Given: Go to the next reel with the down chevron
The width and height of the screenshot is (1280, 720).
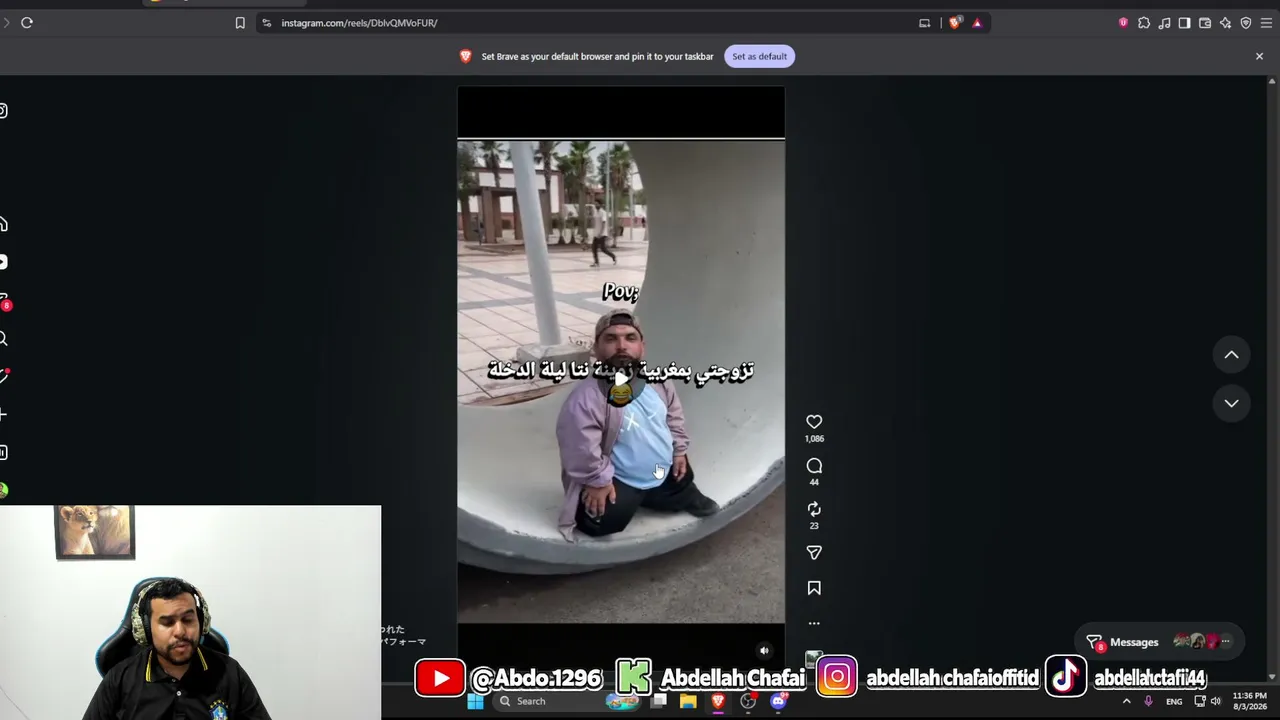Looking at the screenshot, I should [1232, 403].
